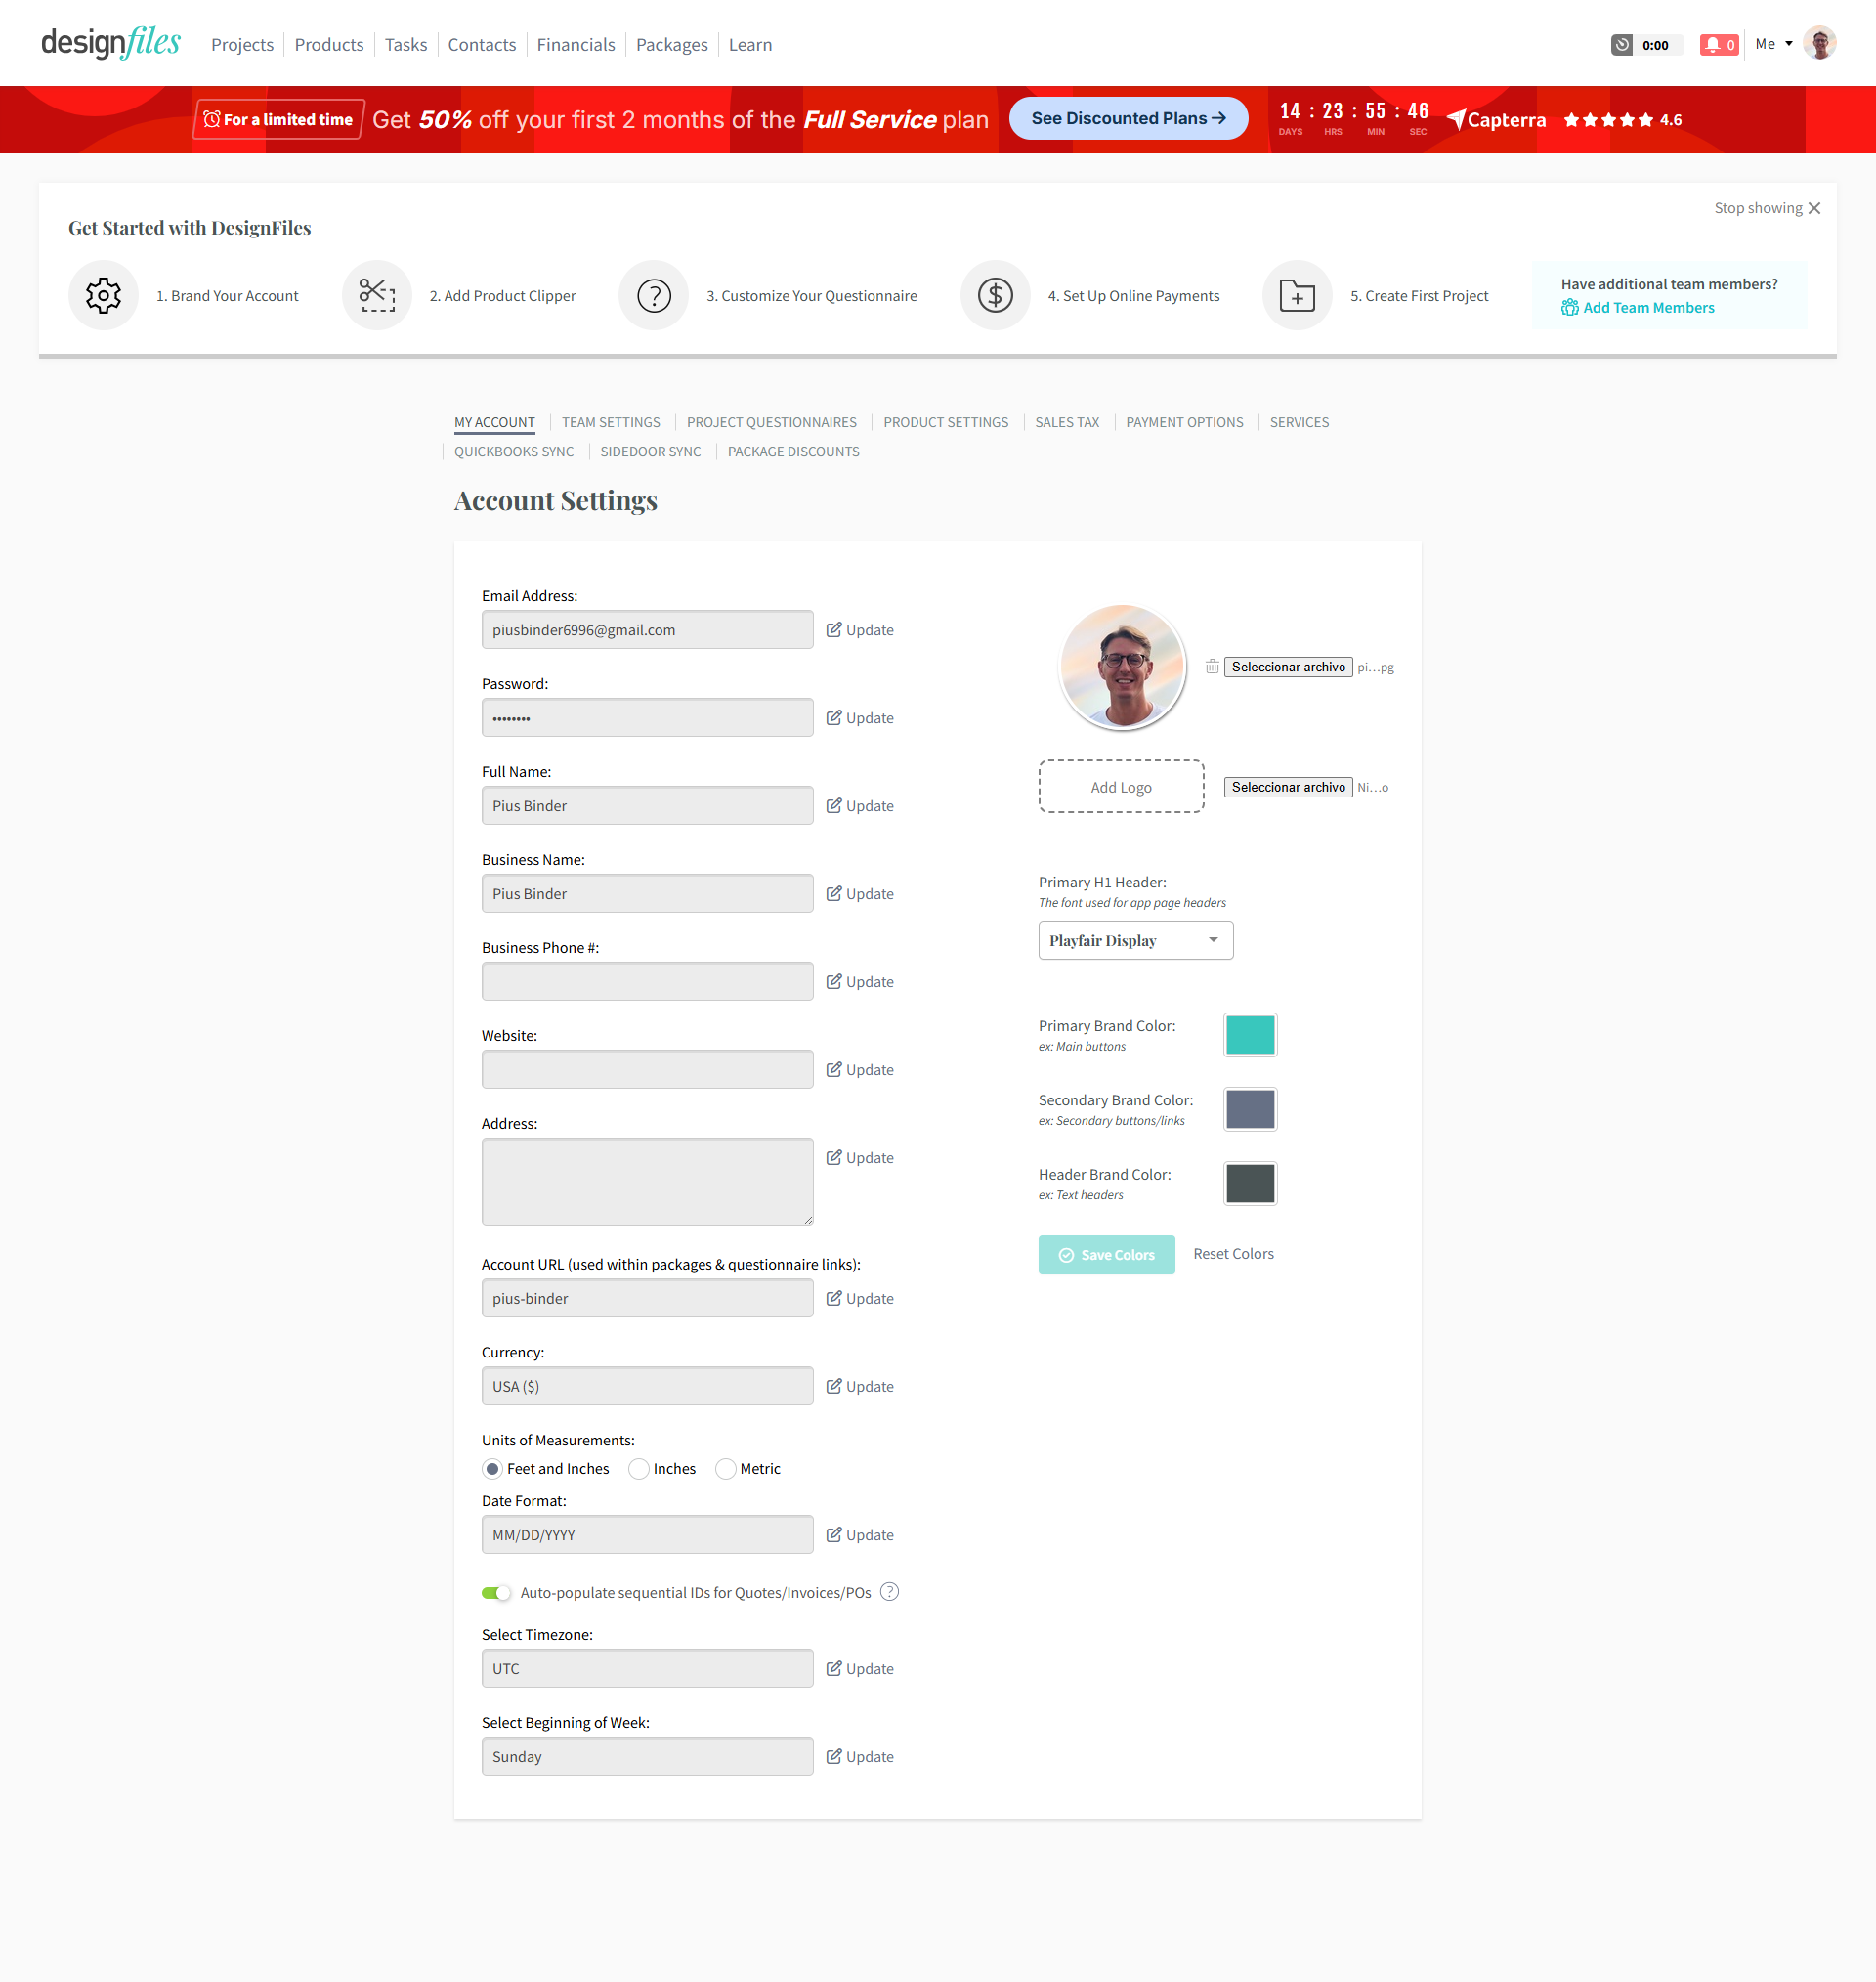Viewport: 1876px width, 1982px height.
Task: Click the Add Product Clipper scissors icon
Action: pos(377,295)
